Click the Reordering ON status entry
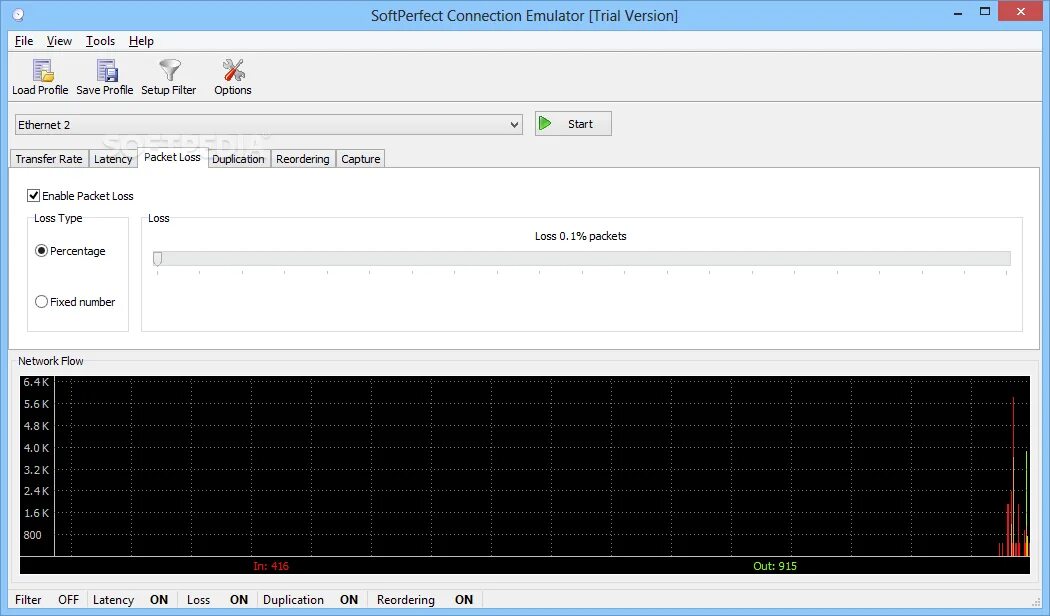Image resolution: width=1050 pixels, height=616 pixels. (x=425, y=599)
